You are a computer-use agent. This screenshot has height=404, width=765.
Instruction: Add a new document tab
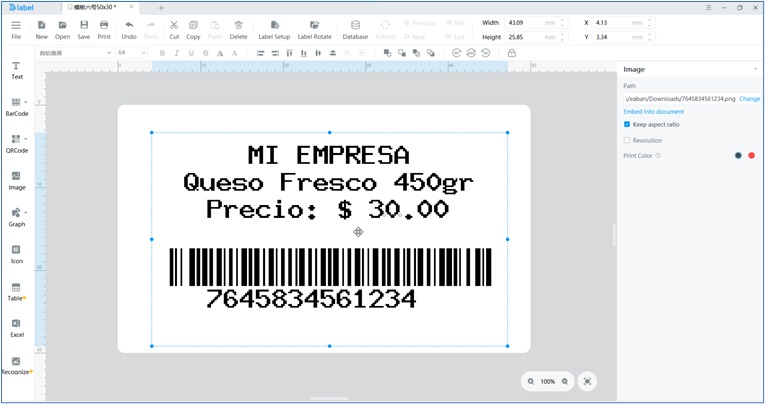pos(161,8)
